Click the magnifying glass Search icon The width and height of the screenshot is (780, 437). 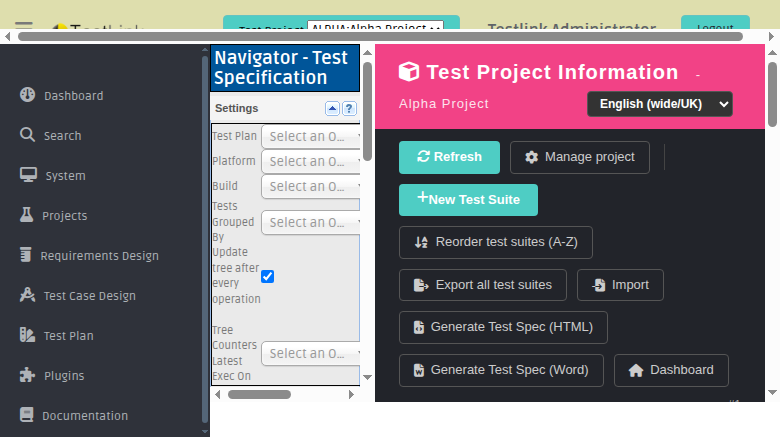coord(27,134)
